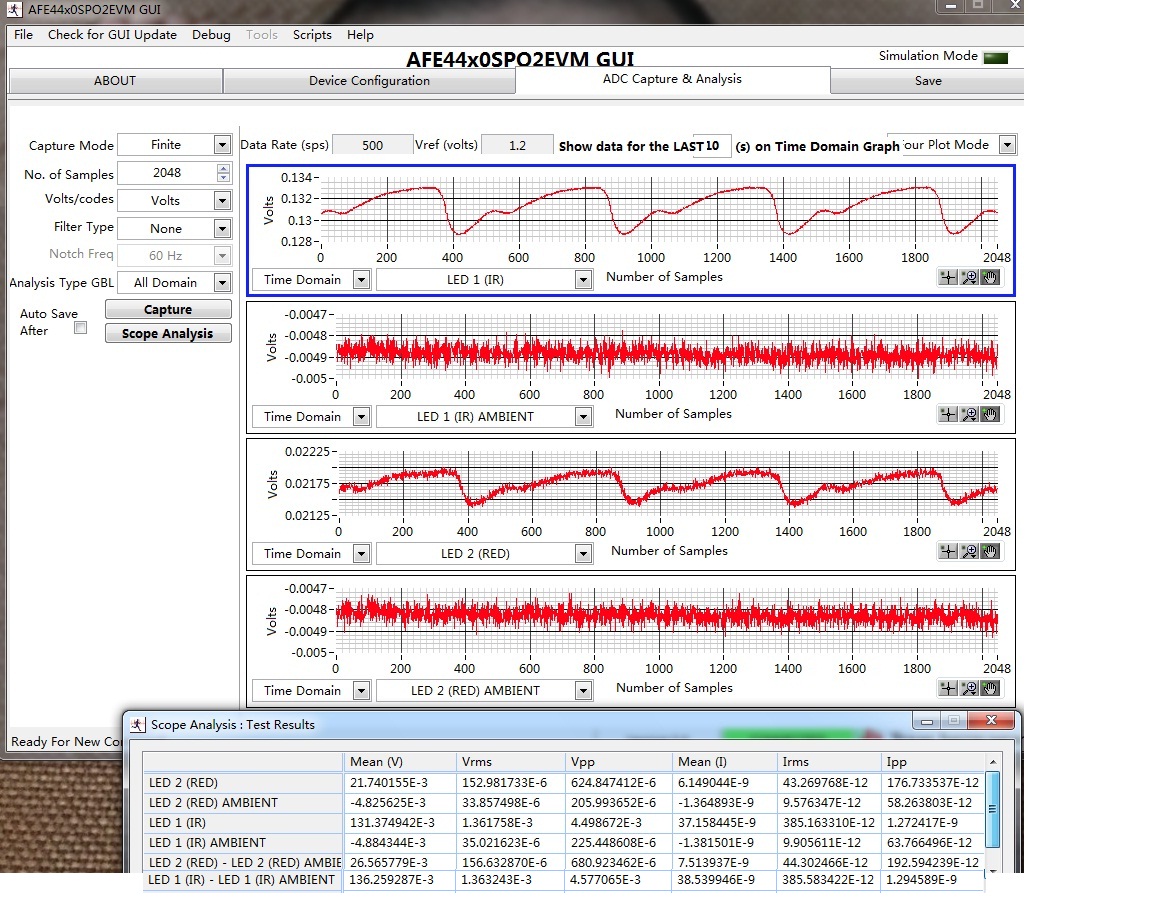The image size is (1155, 910).
Task: Select cursor crosshair tool on LED 2 (RED) AMBIENT graph
Action: click(948, 688)
